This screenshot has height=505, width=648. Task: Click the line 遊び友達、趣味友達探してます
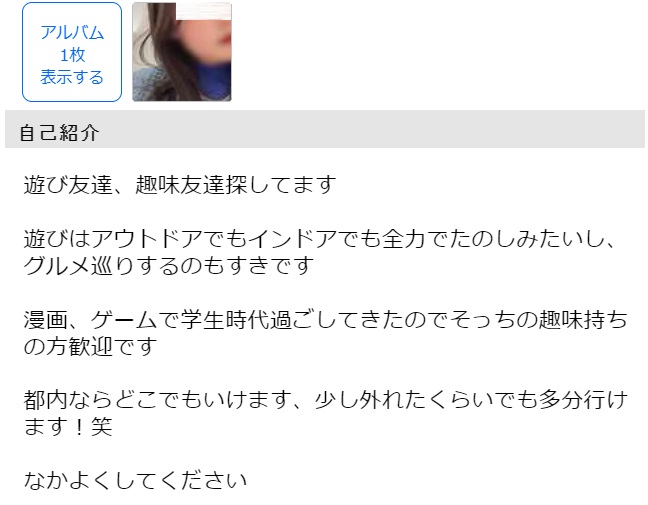point(180,184)
